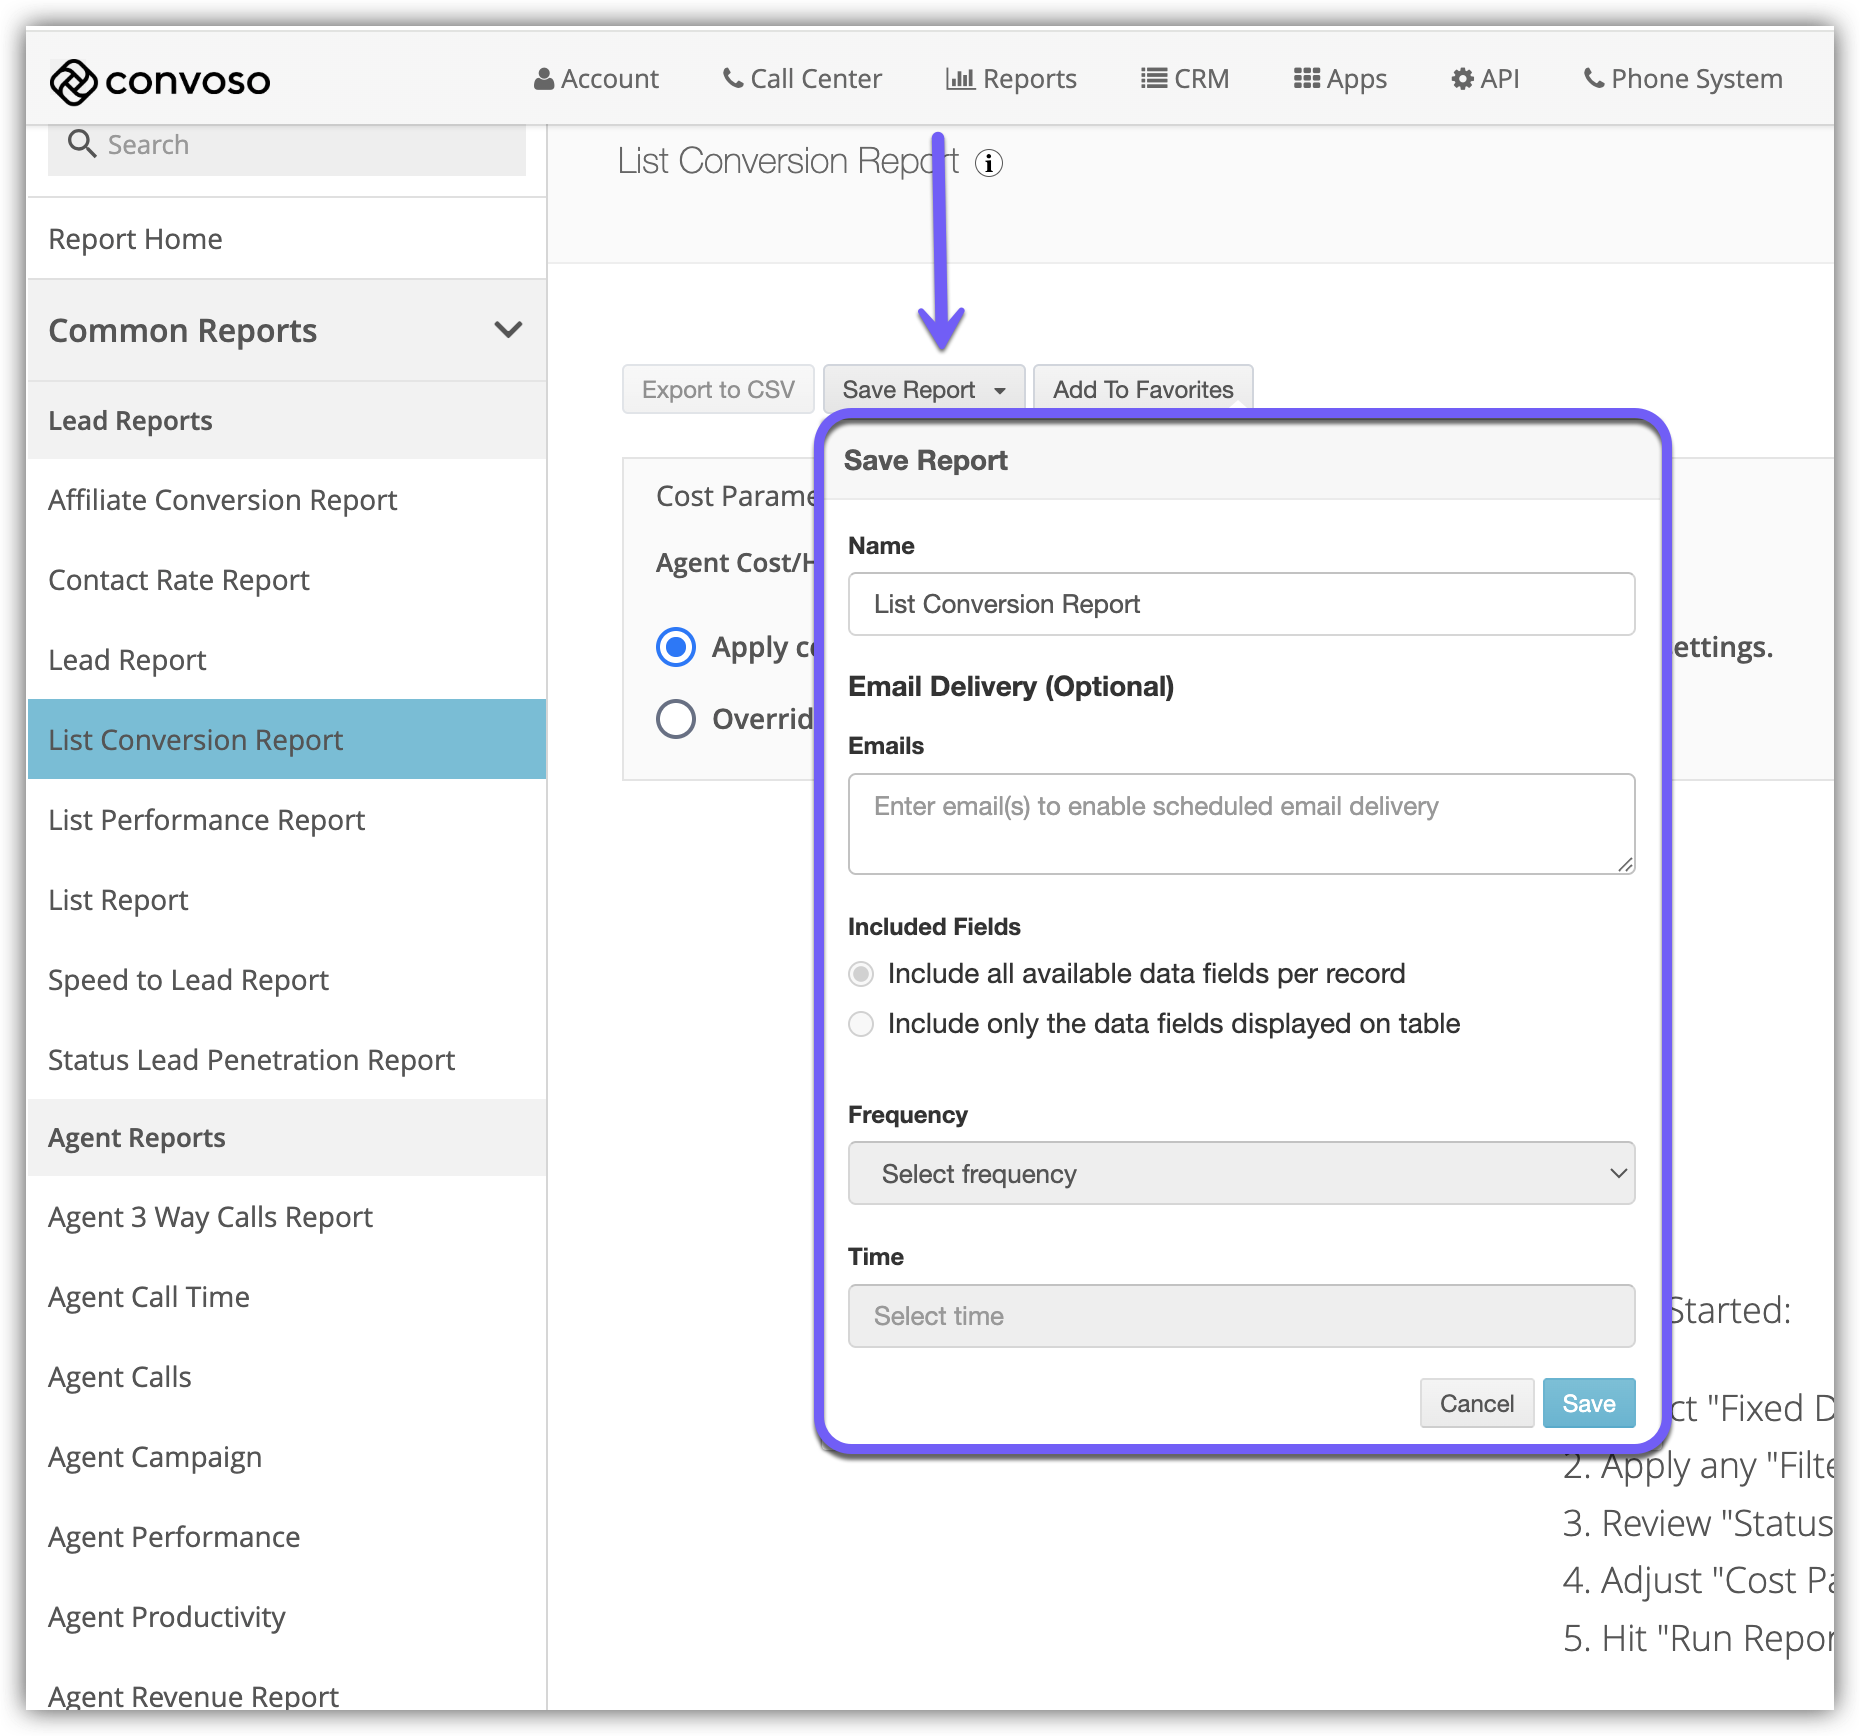Viewport: 1860px width, 1736px height.
Task: Open the List Performance Report in sidebar
Action: tap(207, 820)
